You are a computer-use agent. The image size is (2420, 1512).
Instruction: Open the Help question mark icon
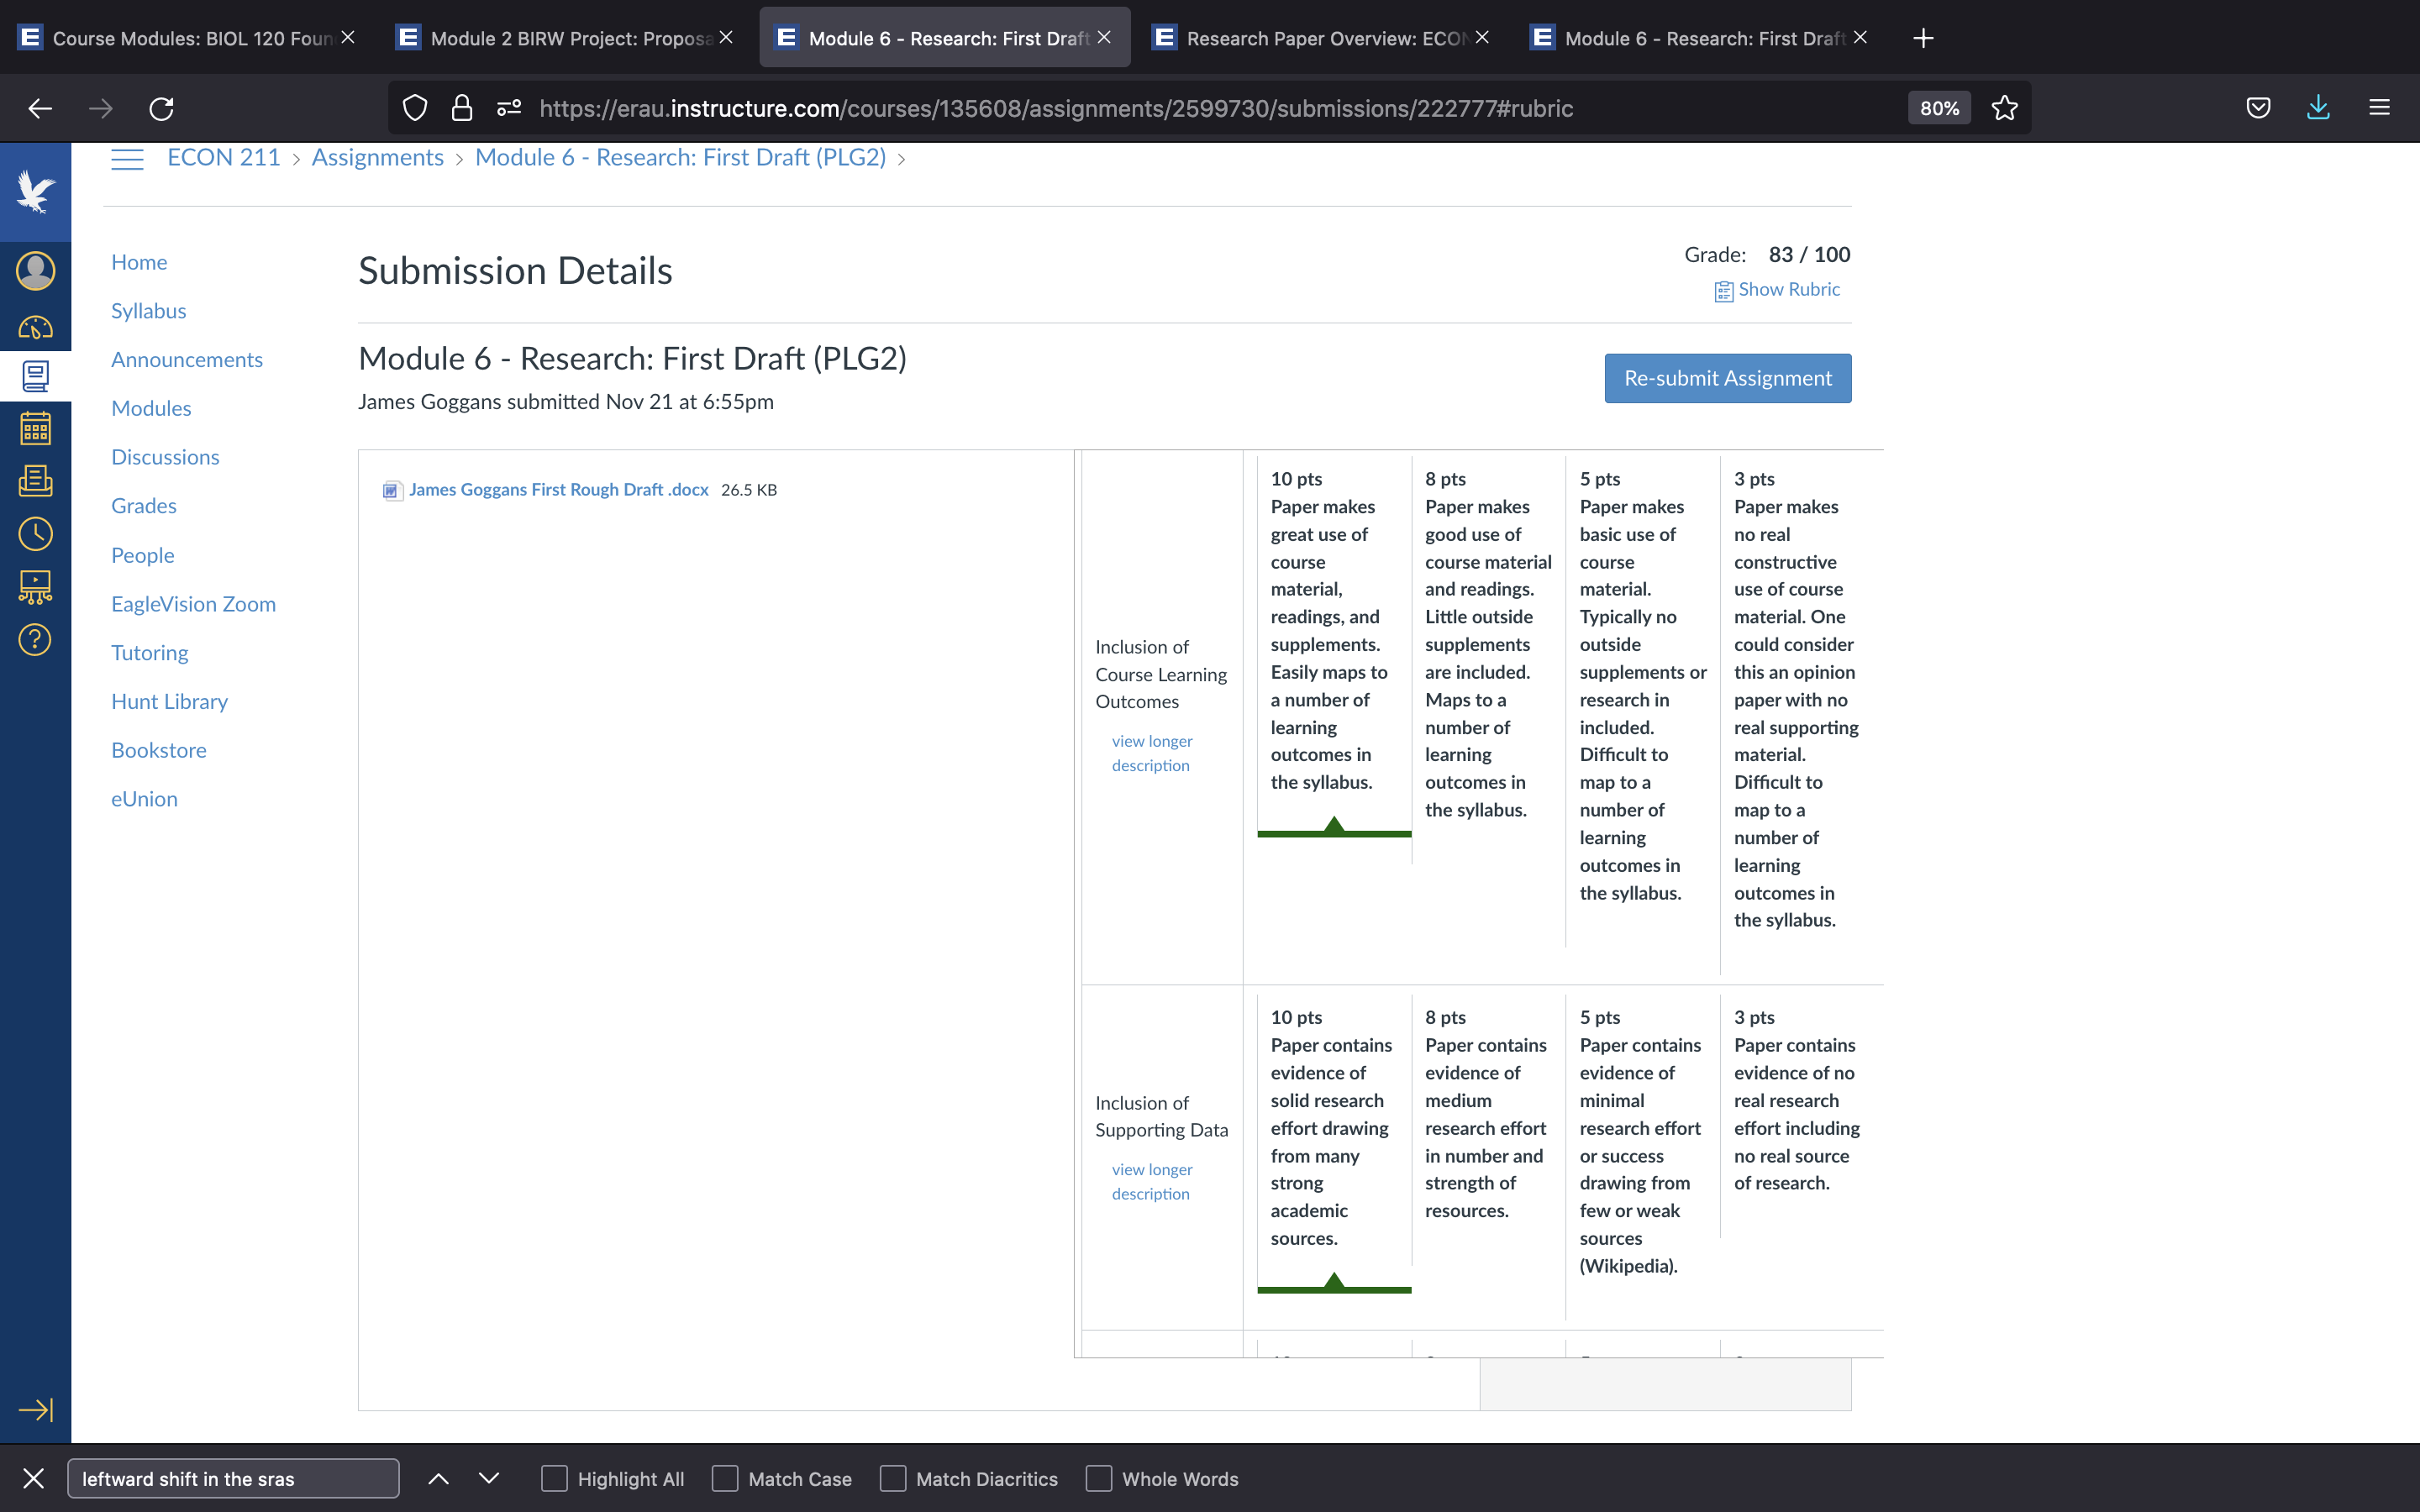[x=35, y=640]
